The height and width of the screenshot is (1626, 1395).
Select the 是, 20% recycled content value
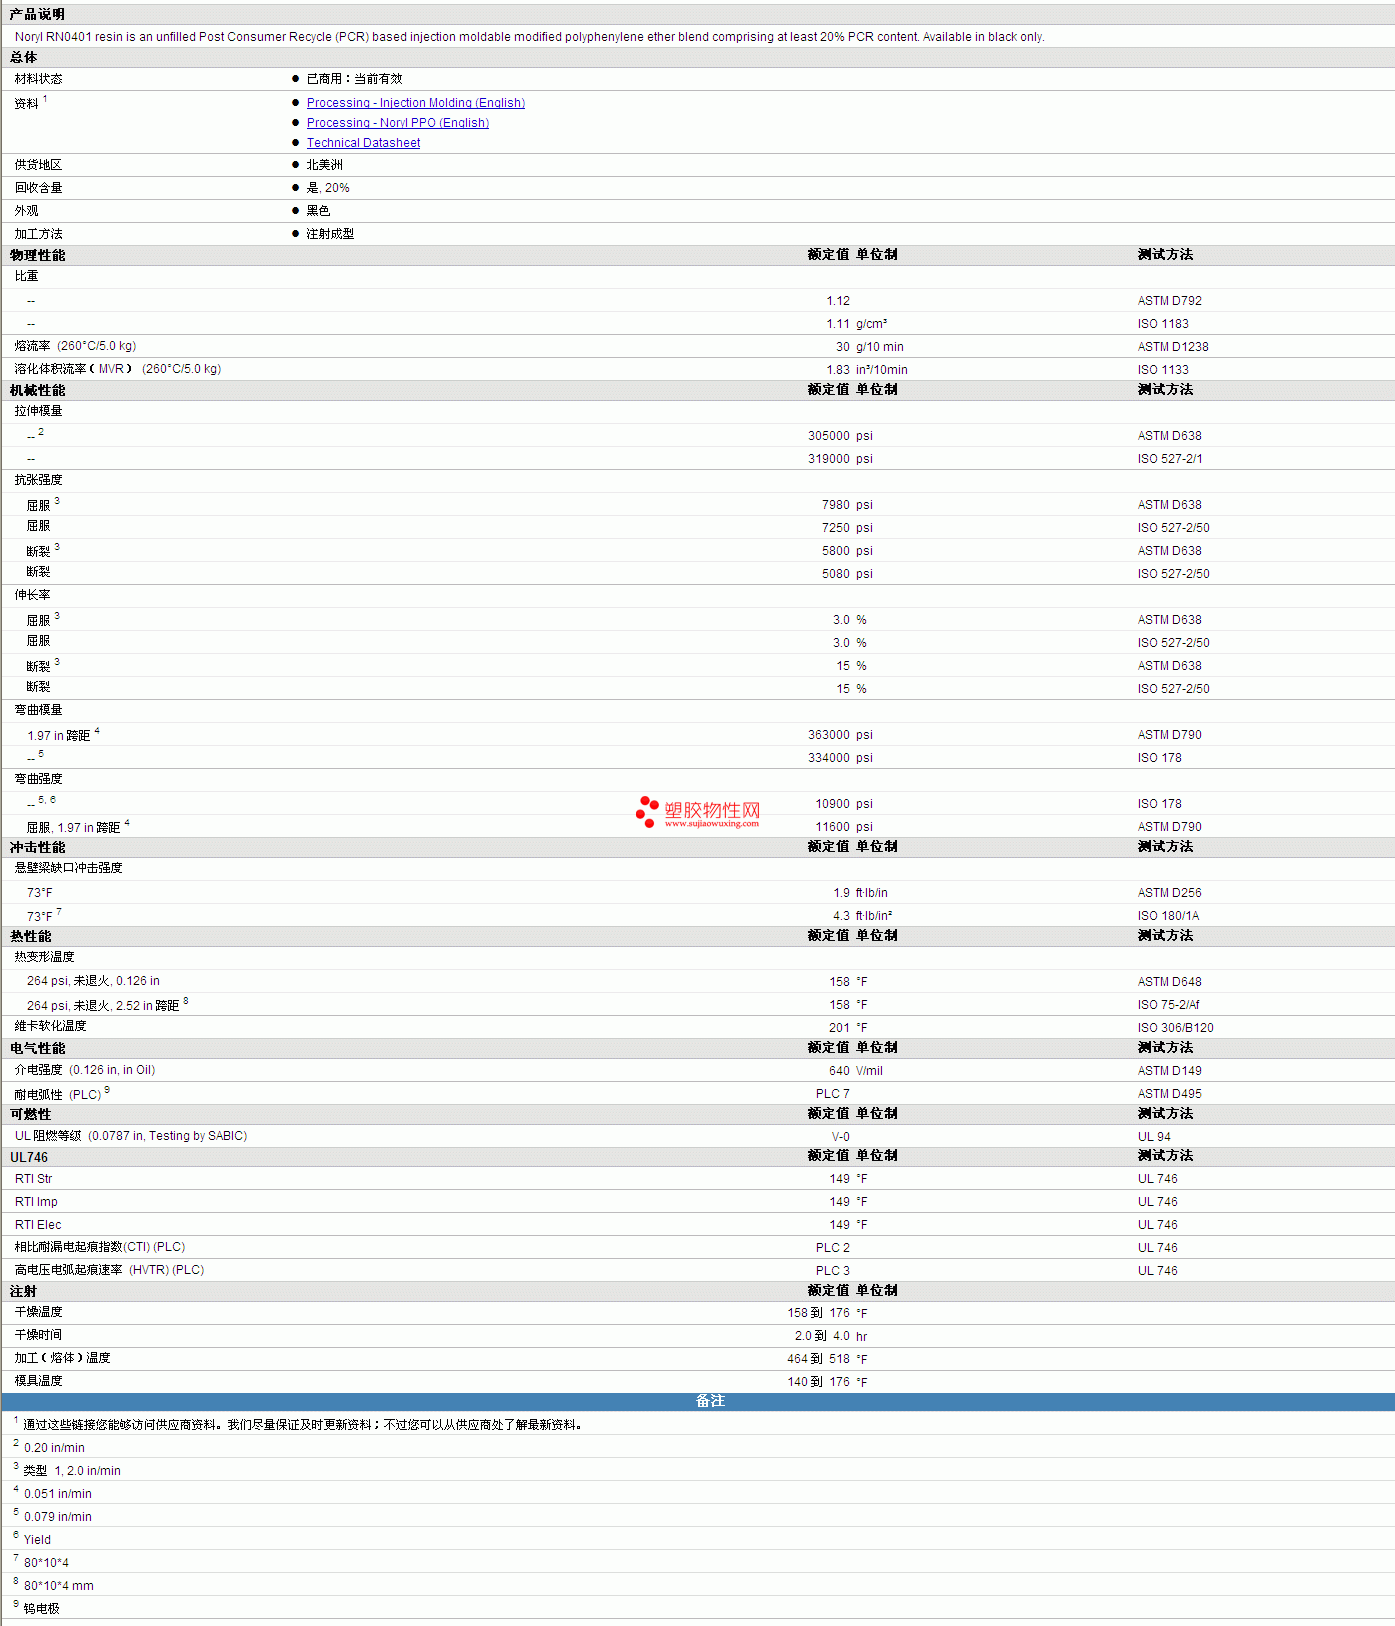328,188
